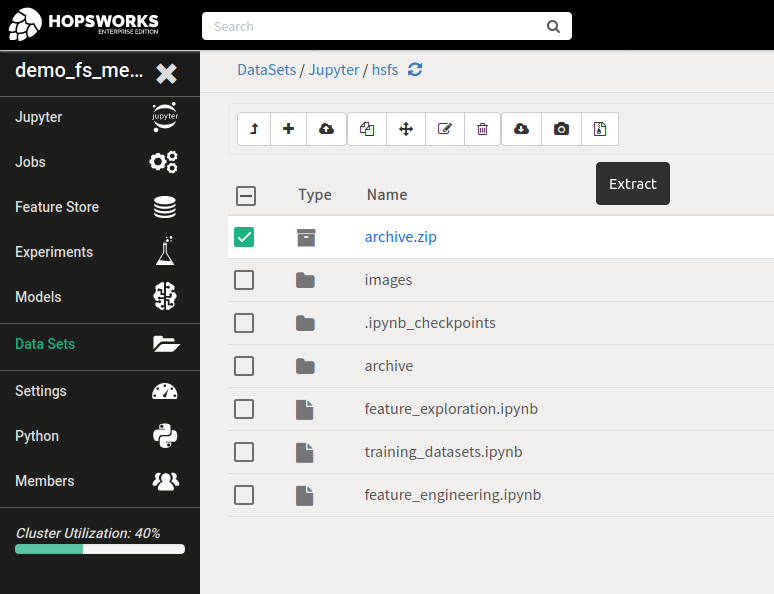Click the plus icon to create new

(288, 129)
